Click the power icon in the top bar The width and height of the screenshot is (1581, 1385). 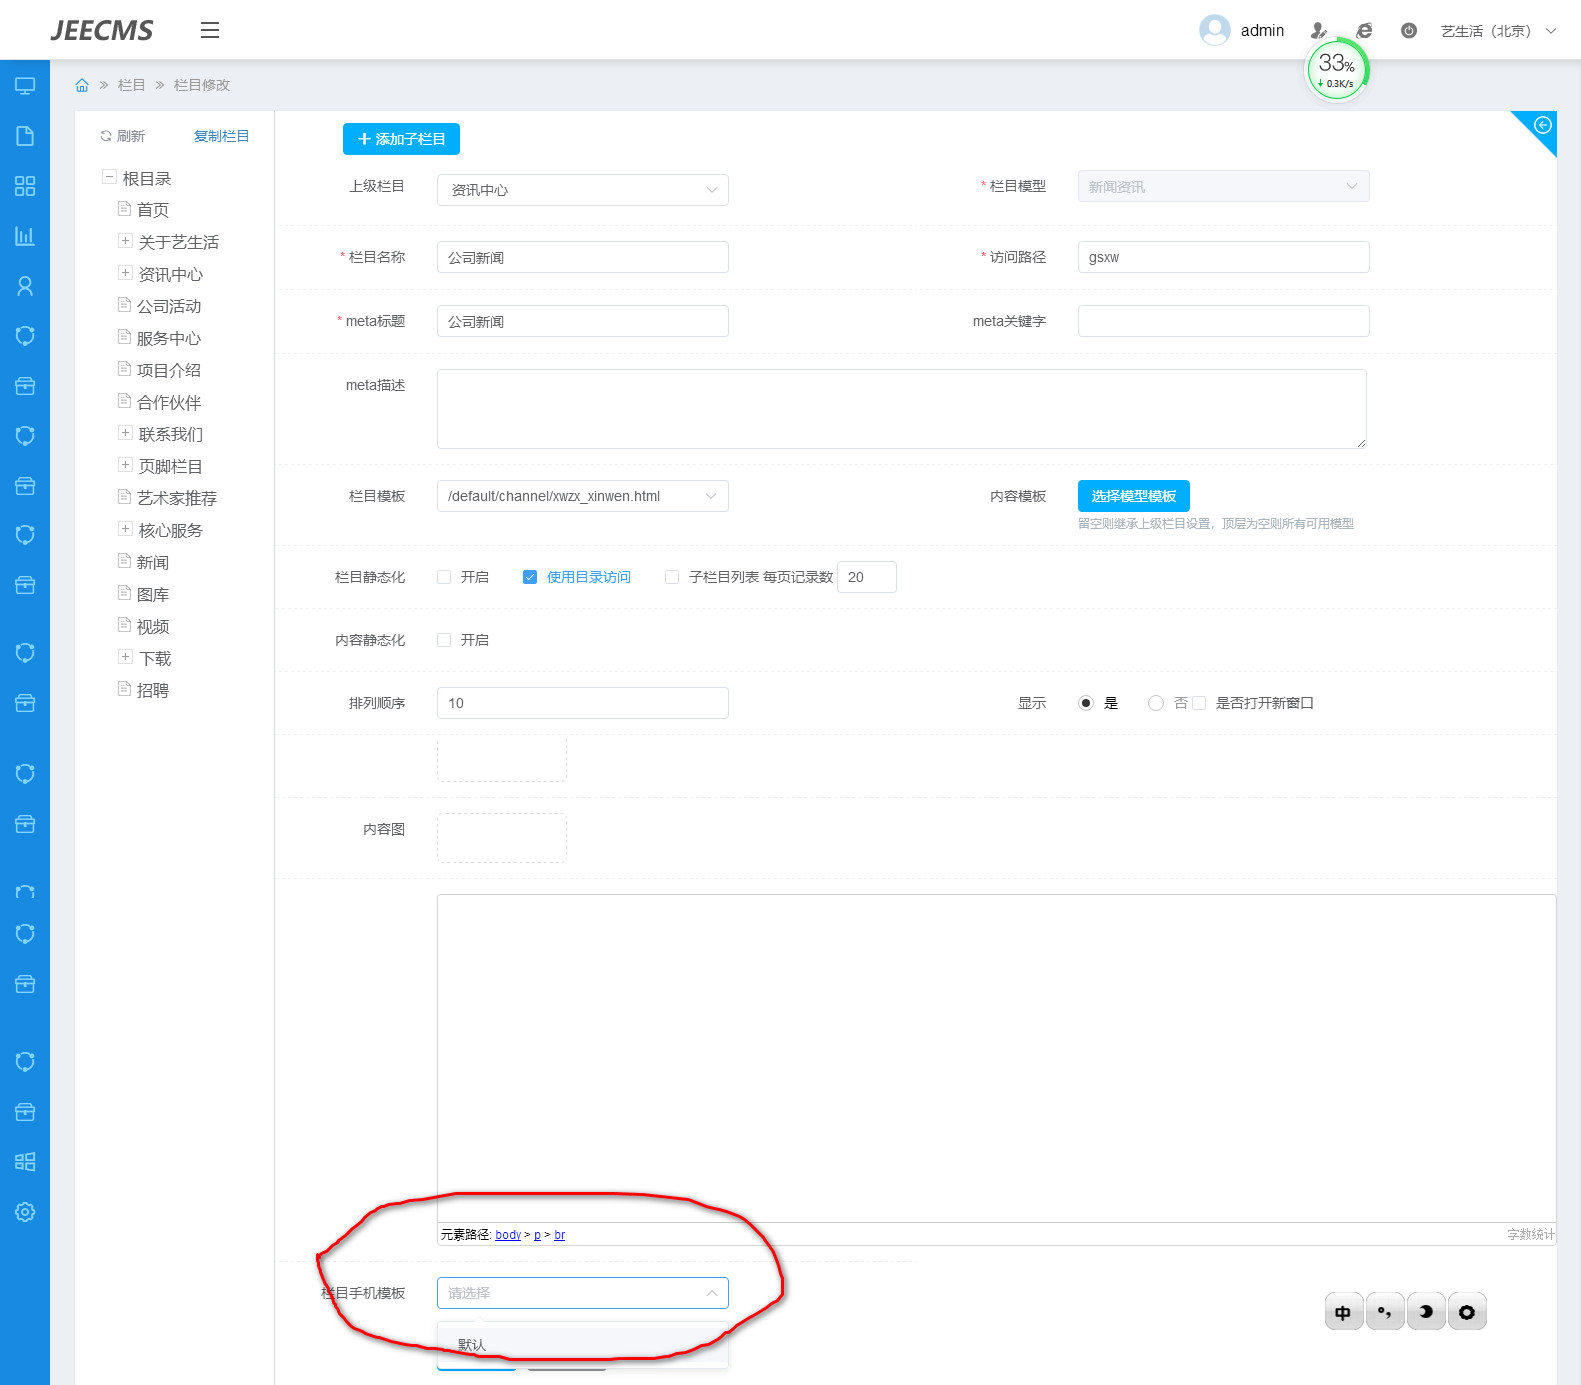tap(1408, 31)
